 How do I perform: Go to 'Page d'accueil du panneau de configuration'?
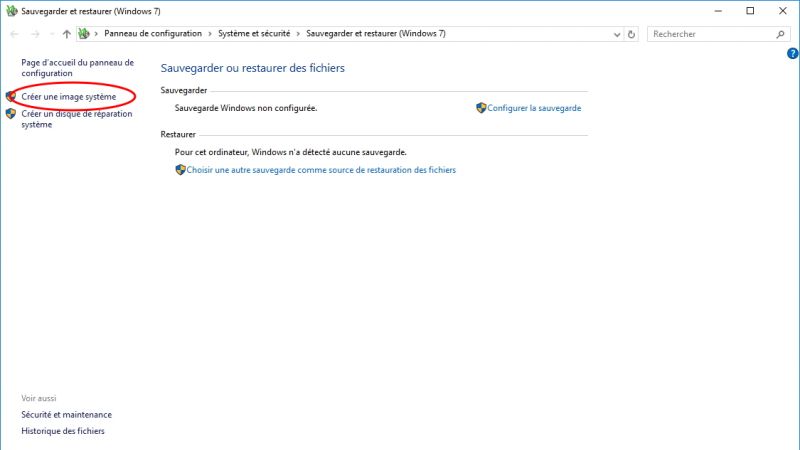pos(78,68)
